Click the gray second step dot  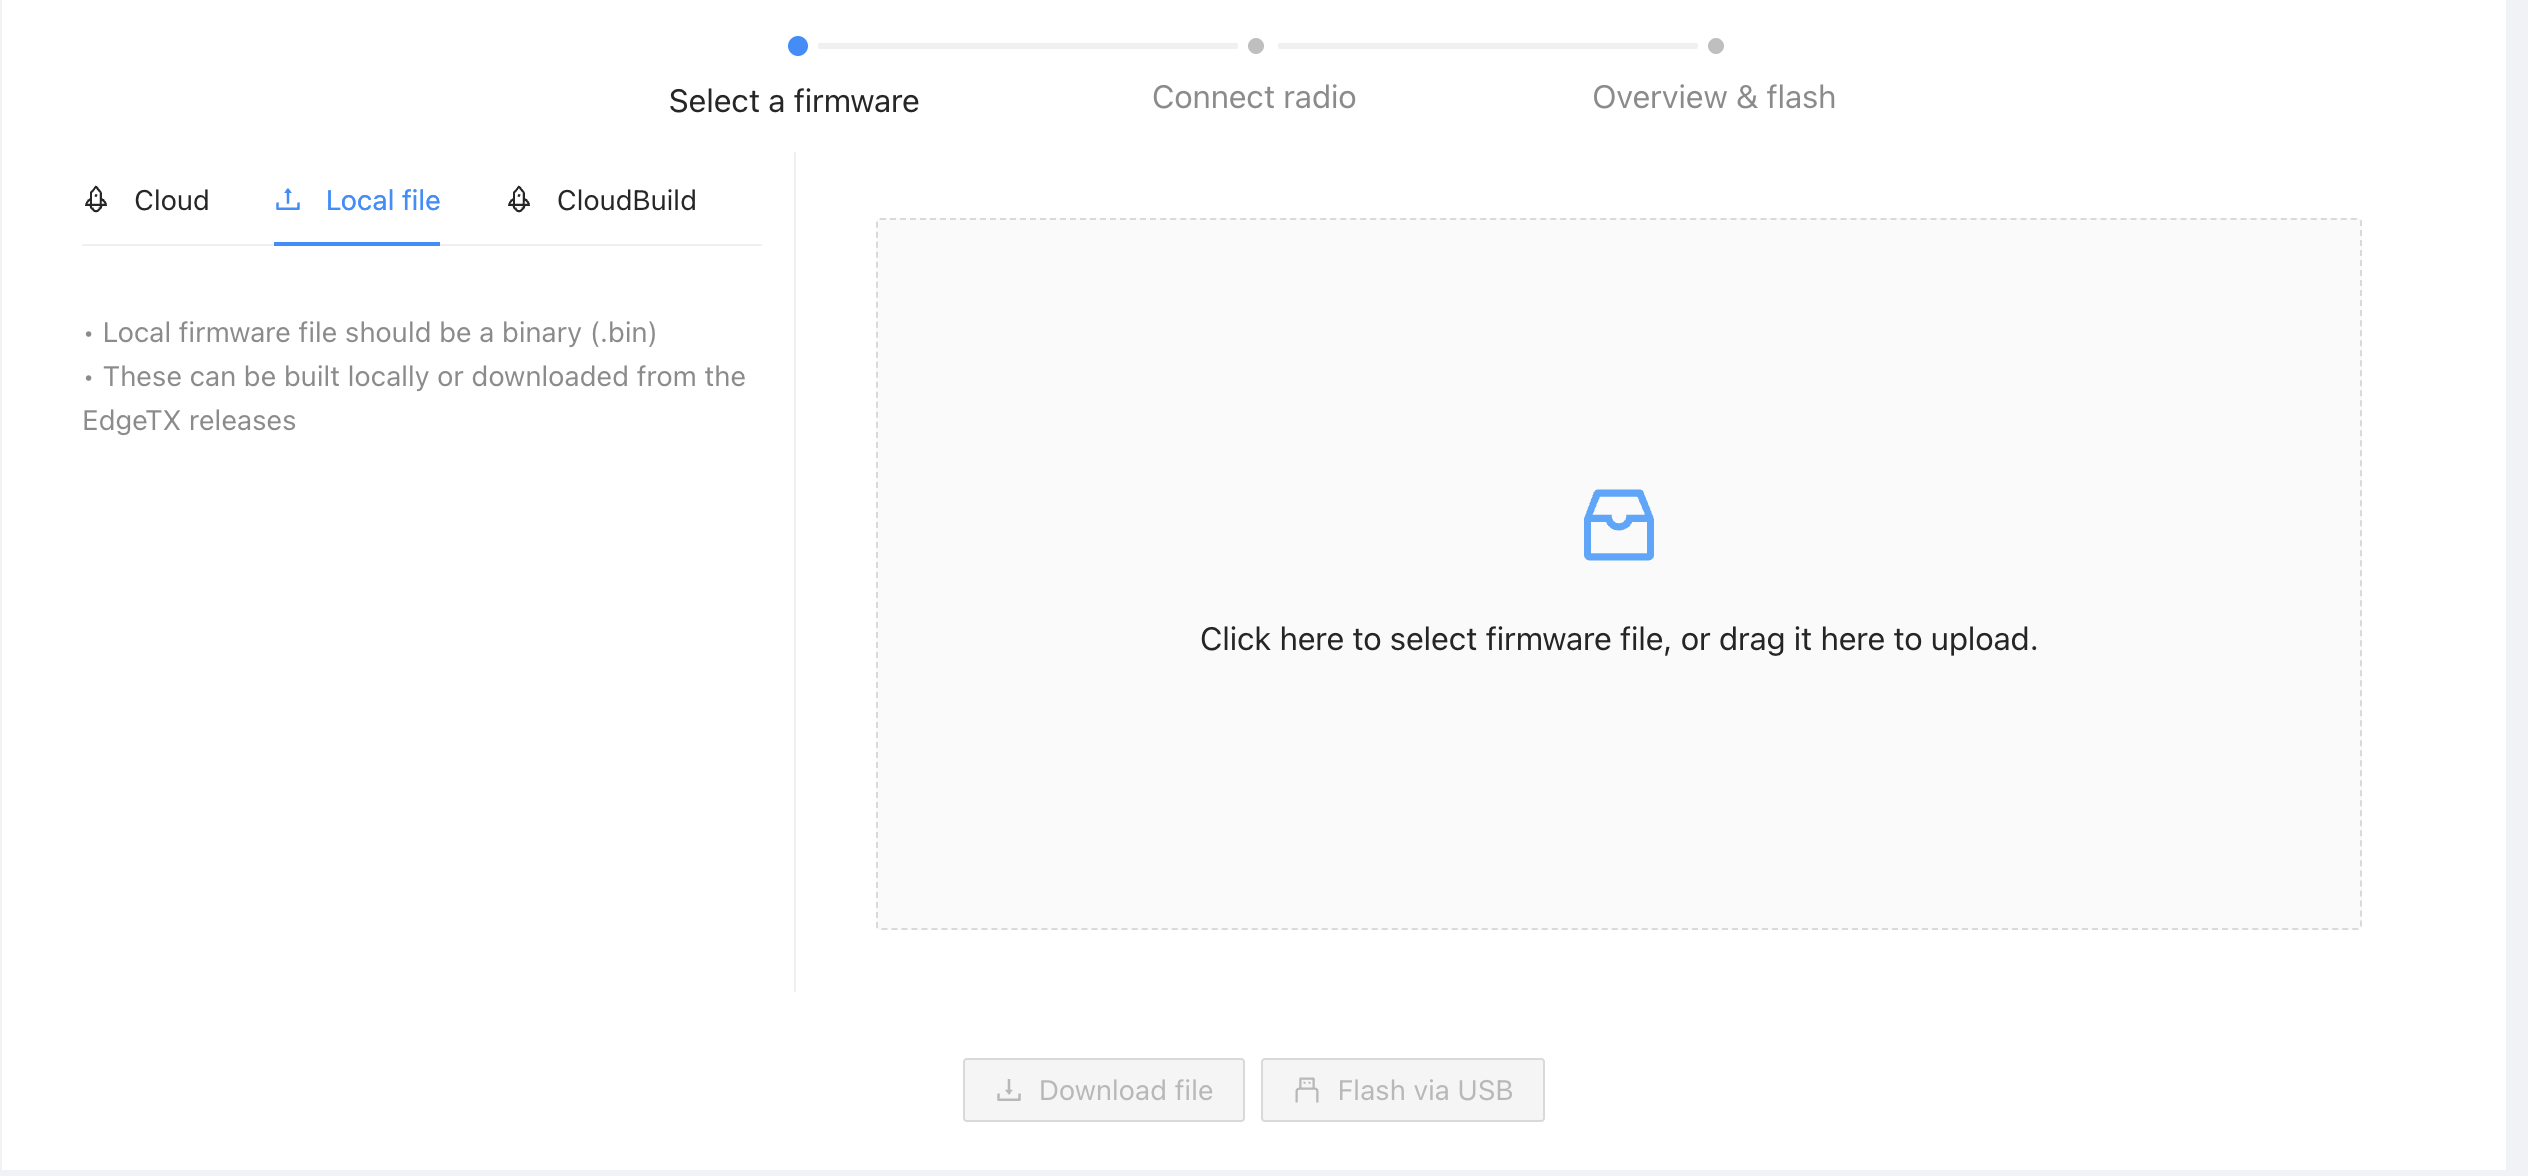pos(1256,46)
